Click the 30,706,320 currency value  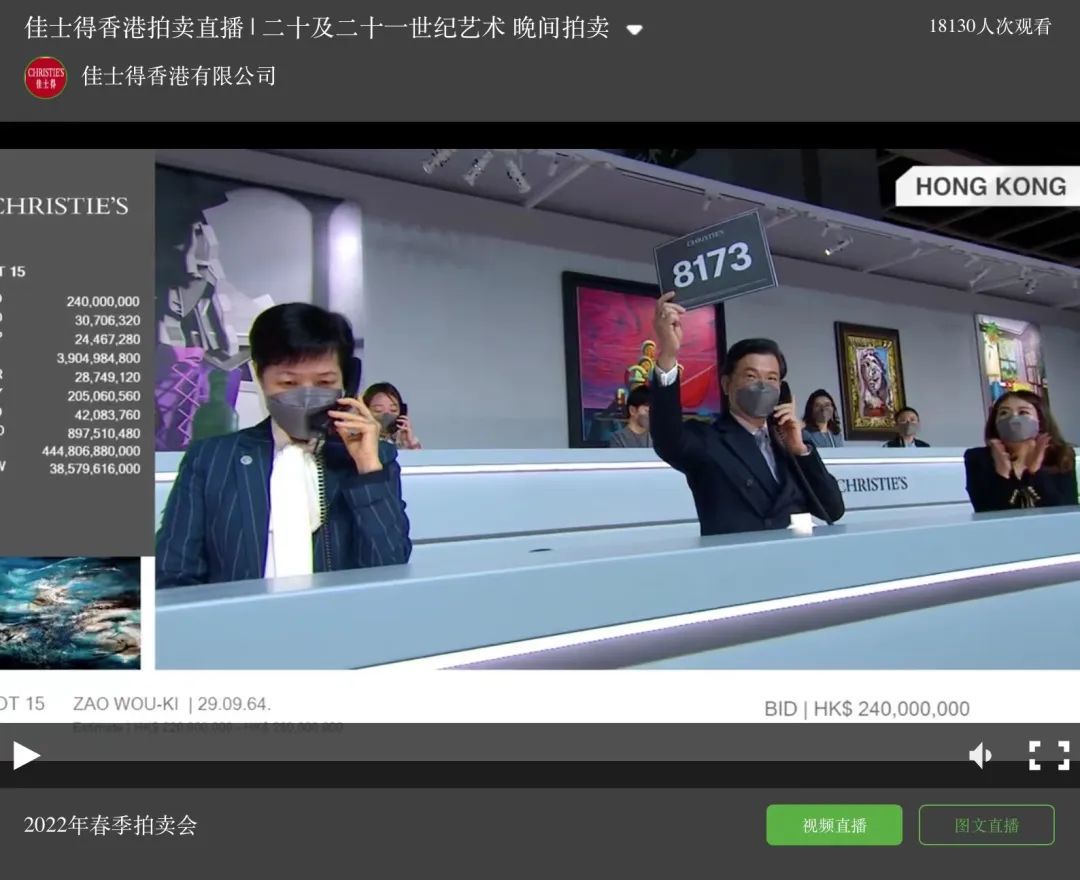(107, 320)
